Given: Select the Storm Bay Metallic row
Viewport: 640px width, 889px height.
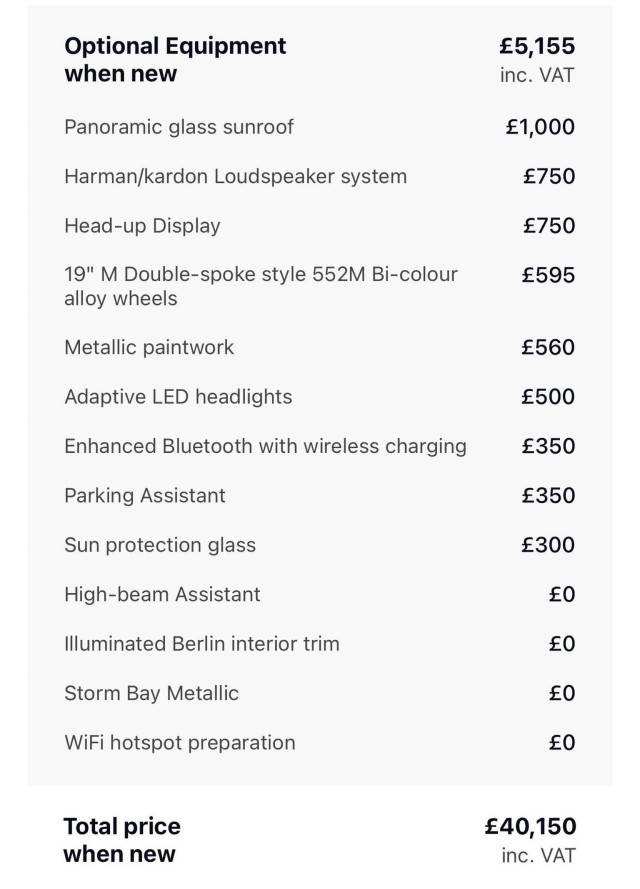Looking at the screenshot, I should [320, 693].
